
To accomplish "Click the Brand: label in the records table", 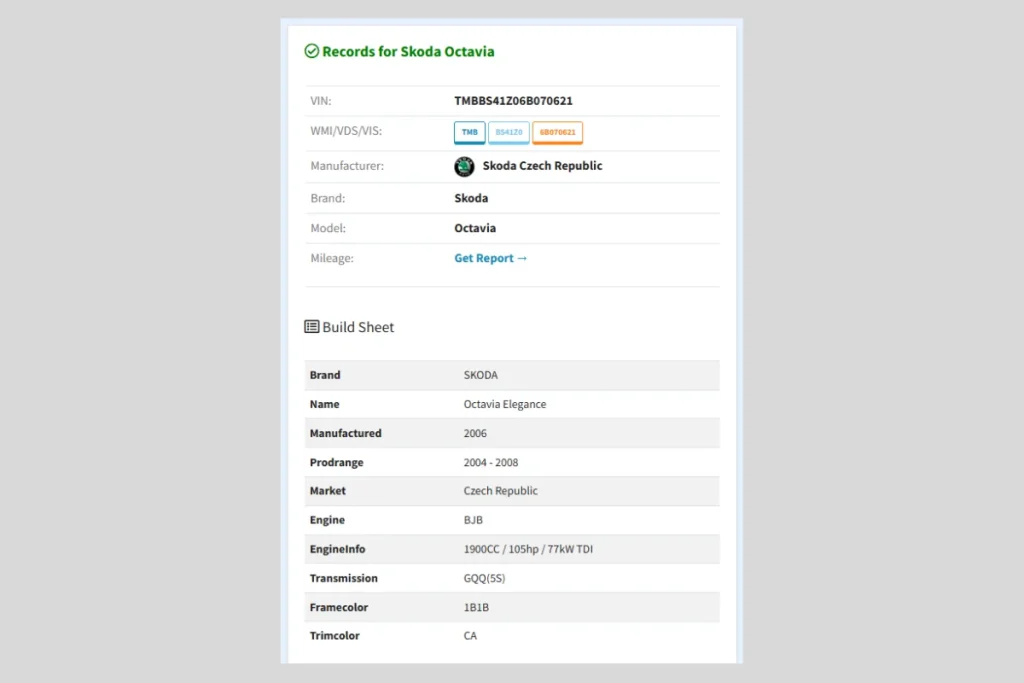I will click(x=327, y=198).
